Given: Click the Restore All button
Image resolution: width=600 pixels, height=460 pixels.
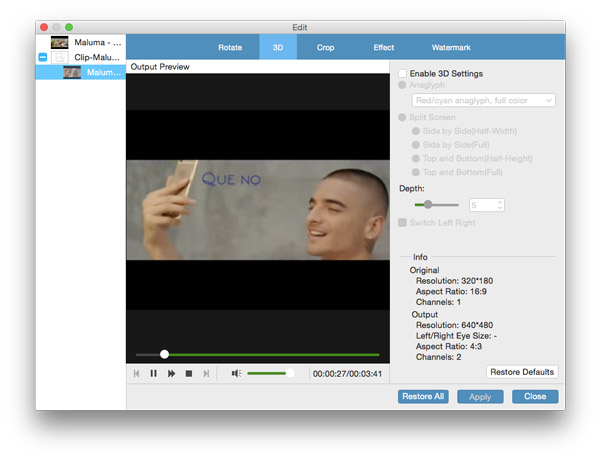Looking at the screenshot, I should (423, 396).
